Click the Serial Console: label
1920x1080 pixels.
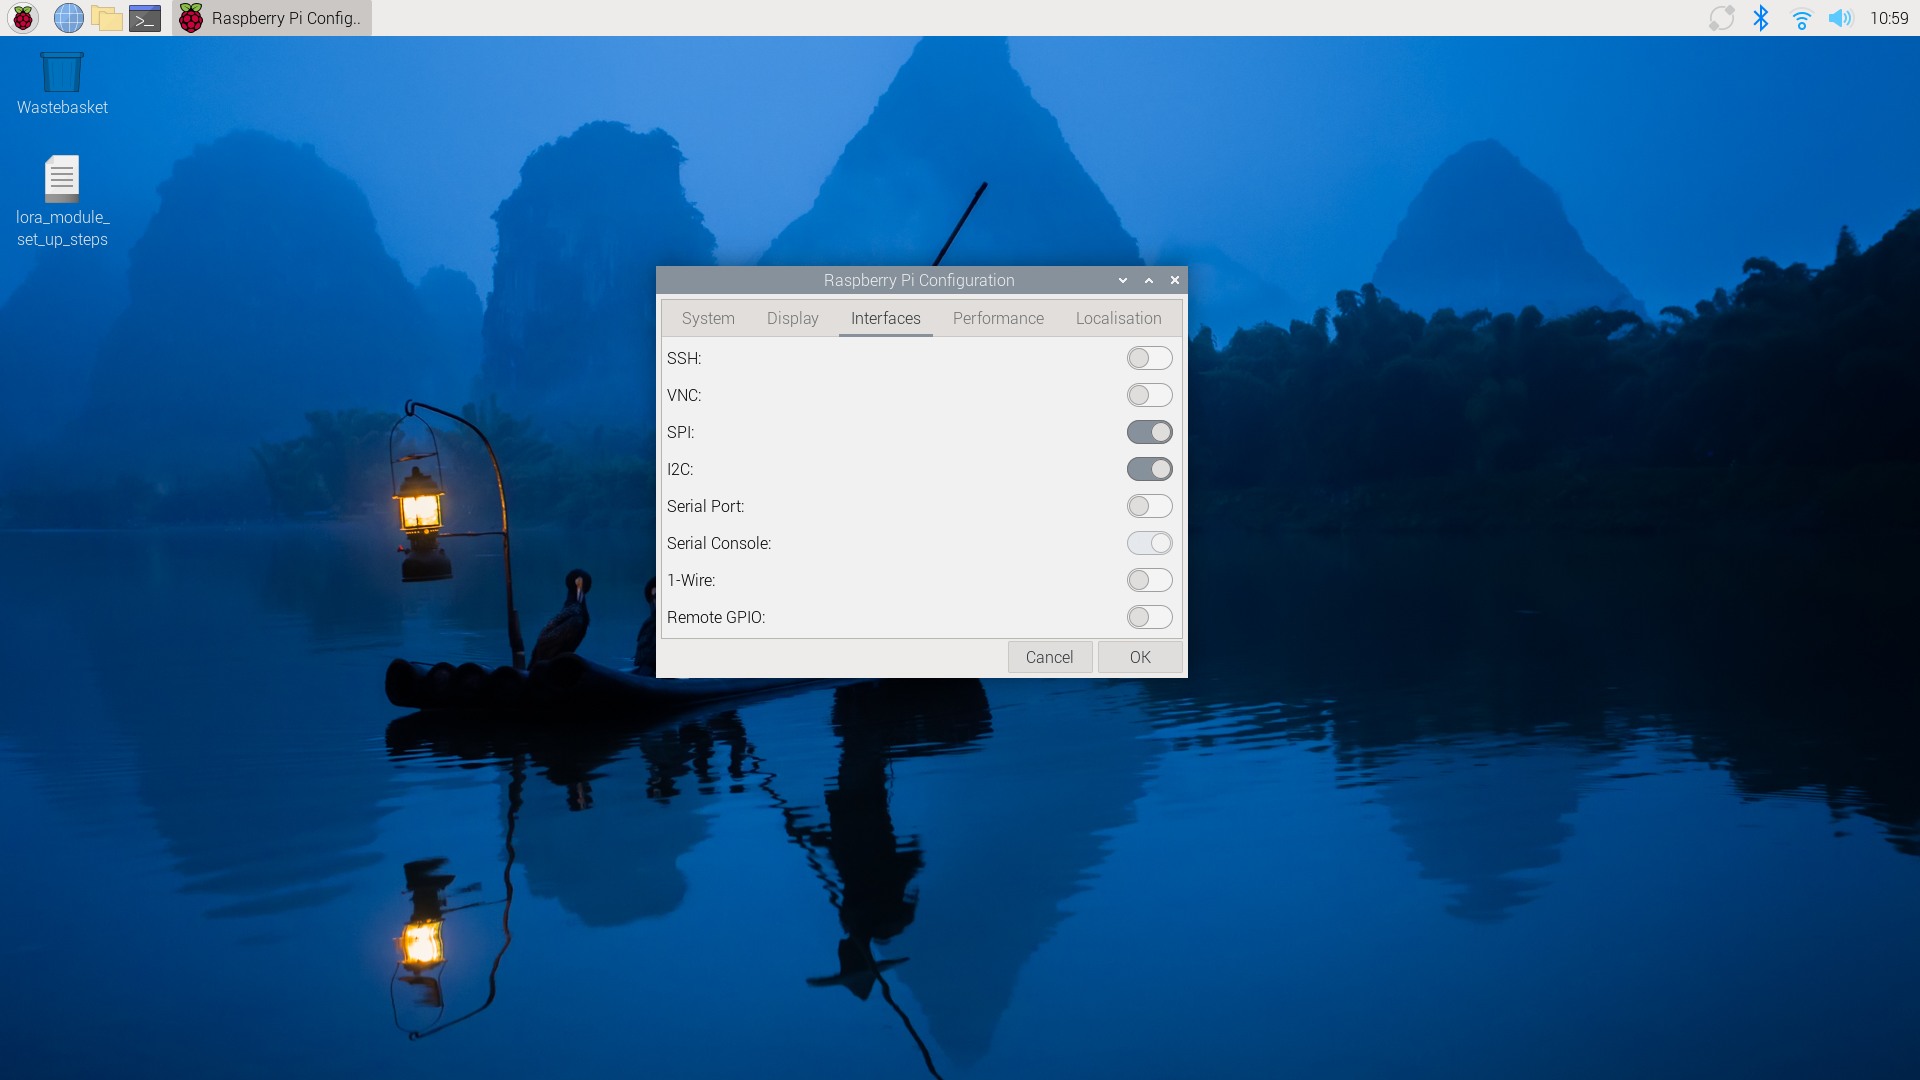click(719, 543)
